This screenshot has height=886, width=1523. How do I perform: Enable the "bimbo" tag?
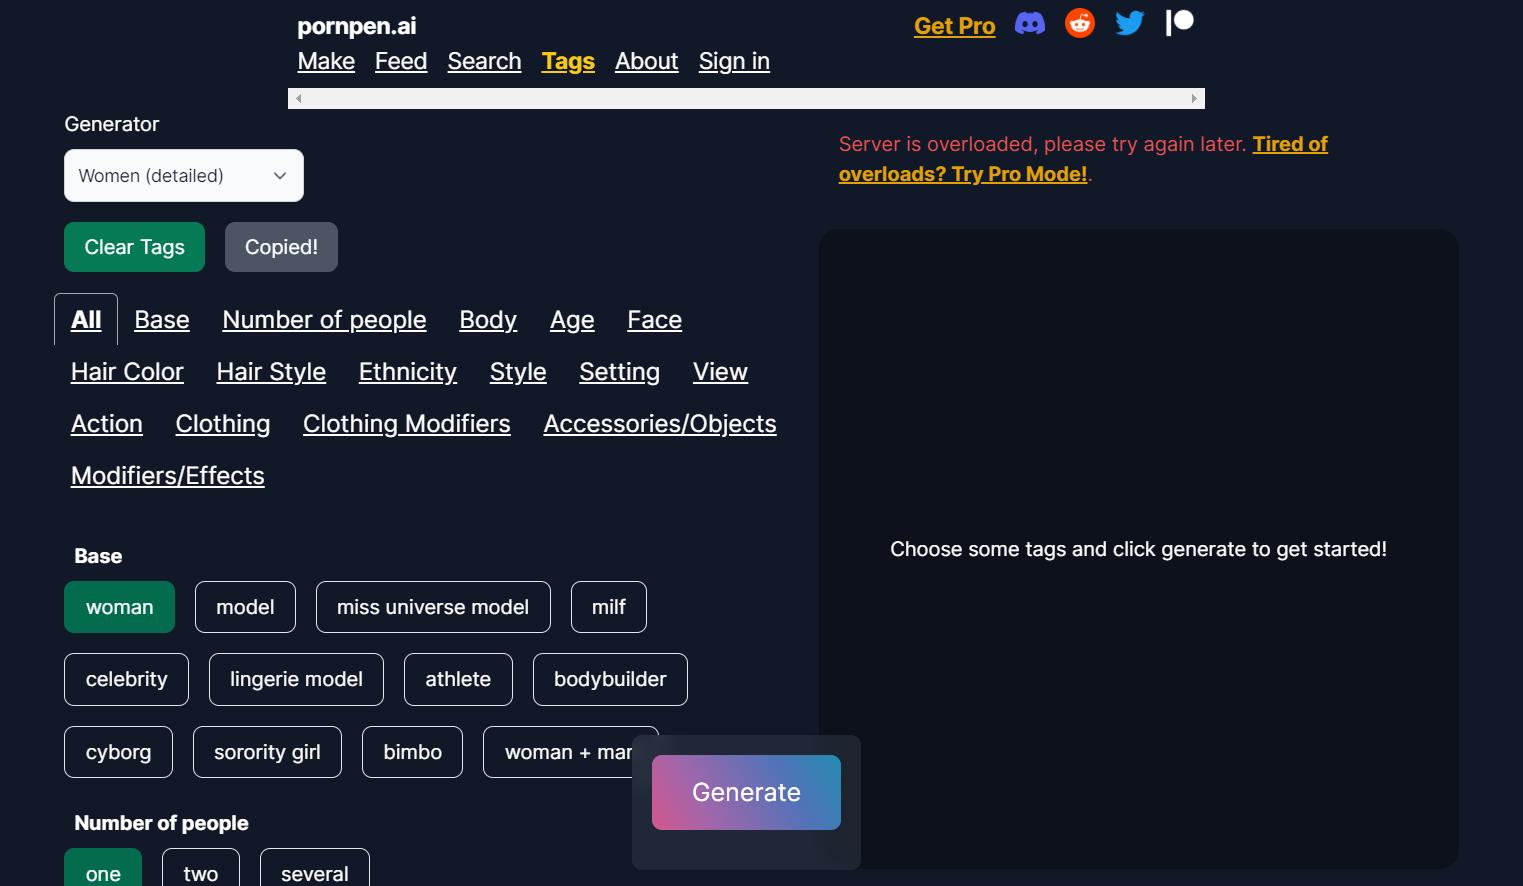pyautogui.click(x=413, y=752)
